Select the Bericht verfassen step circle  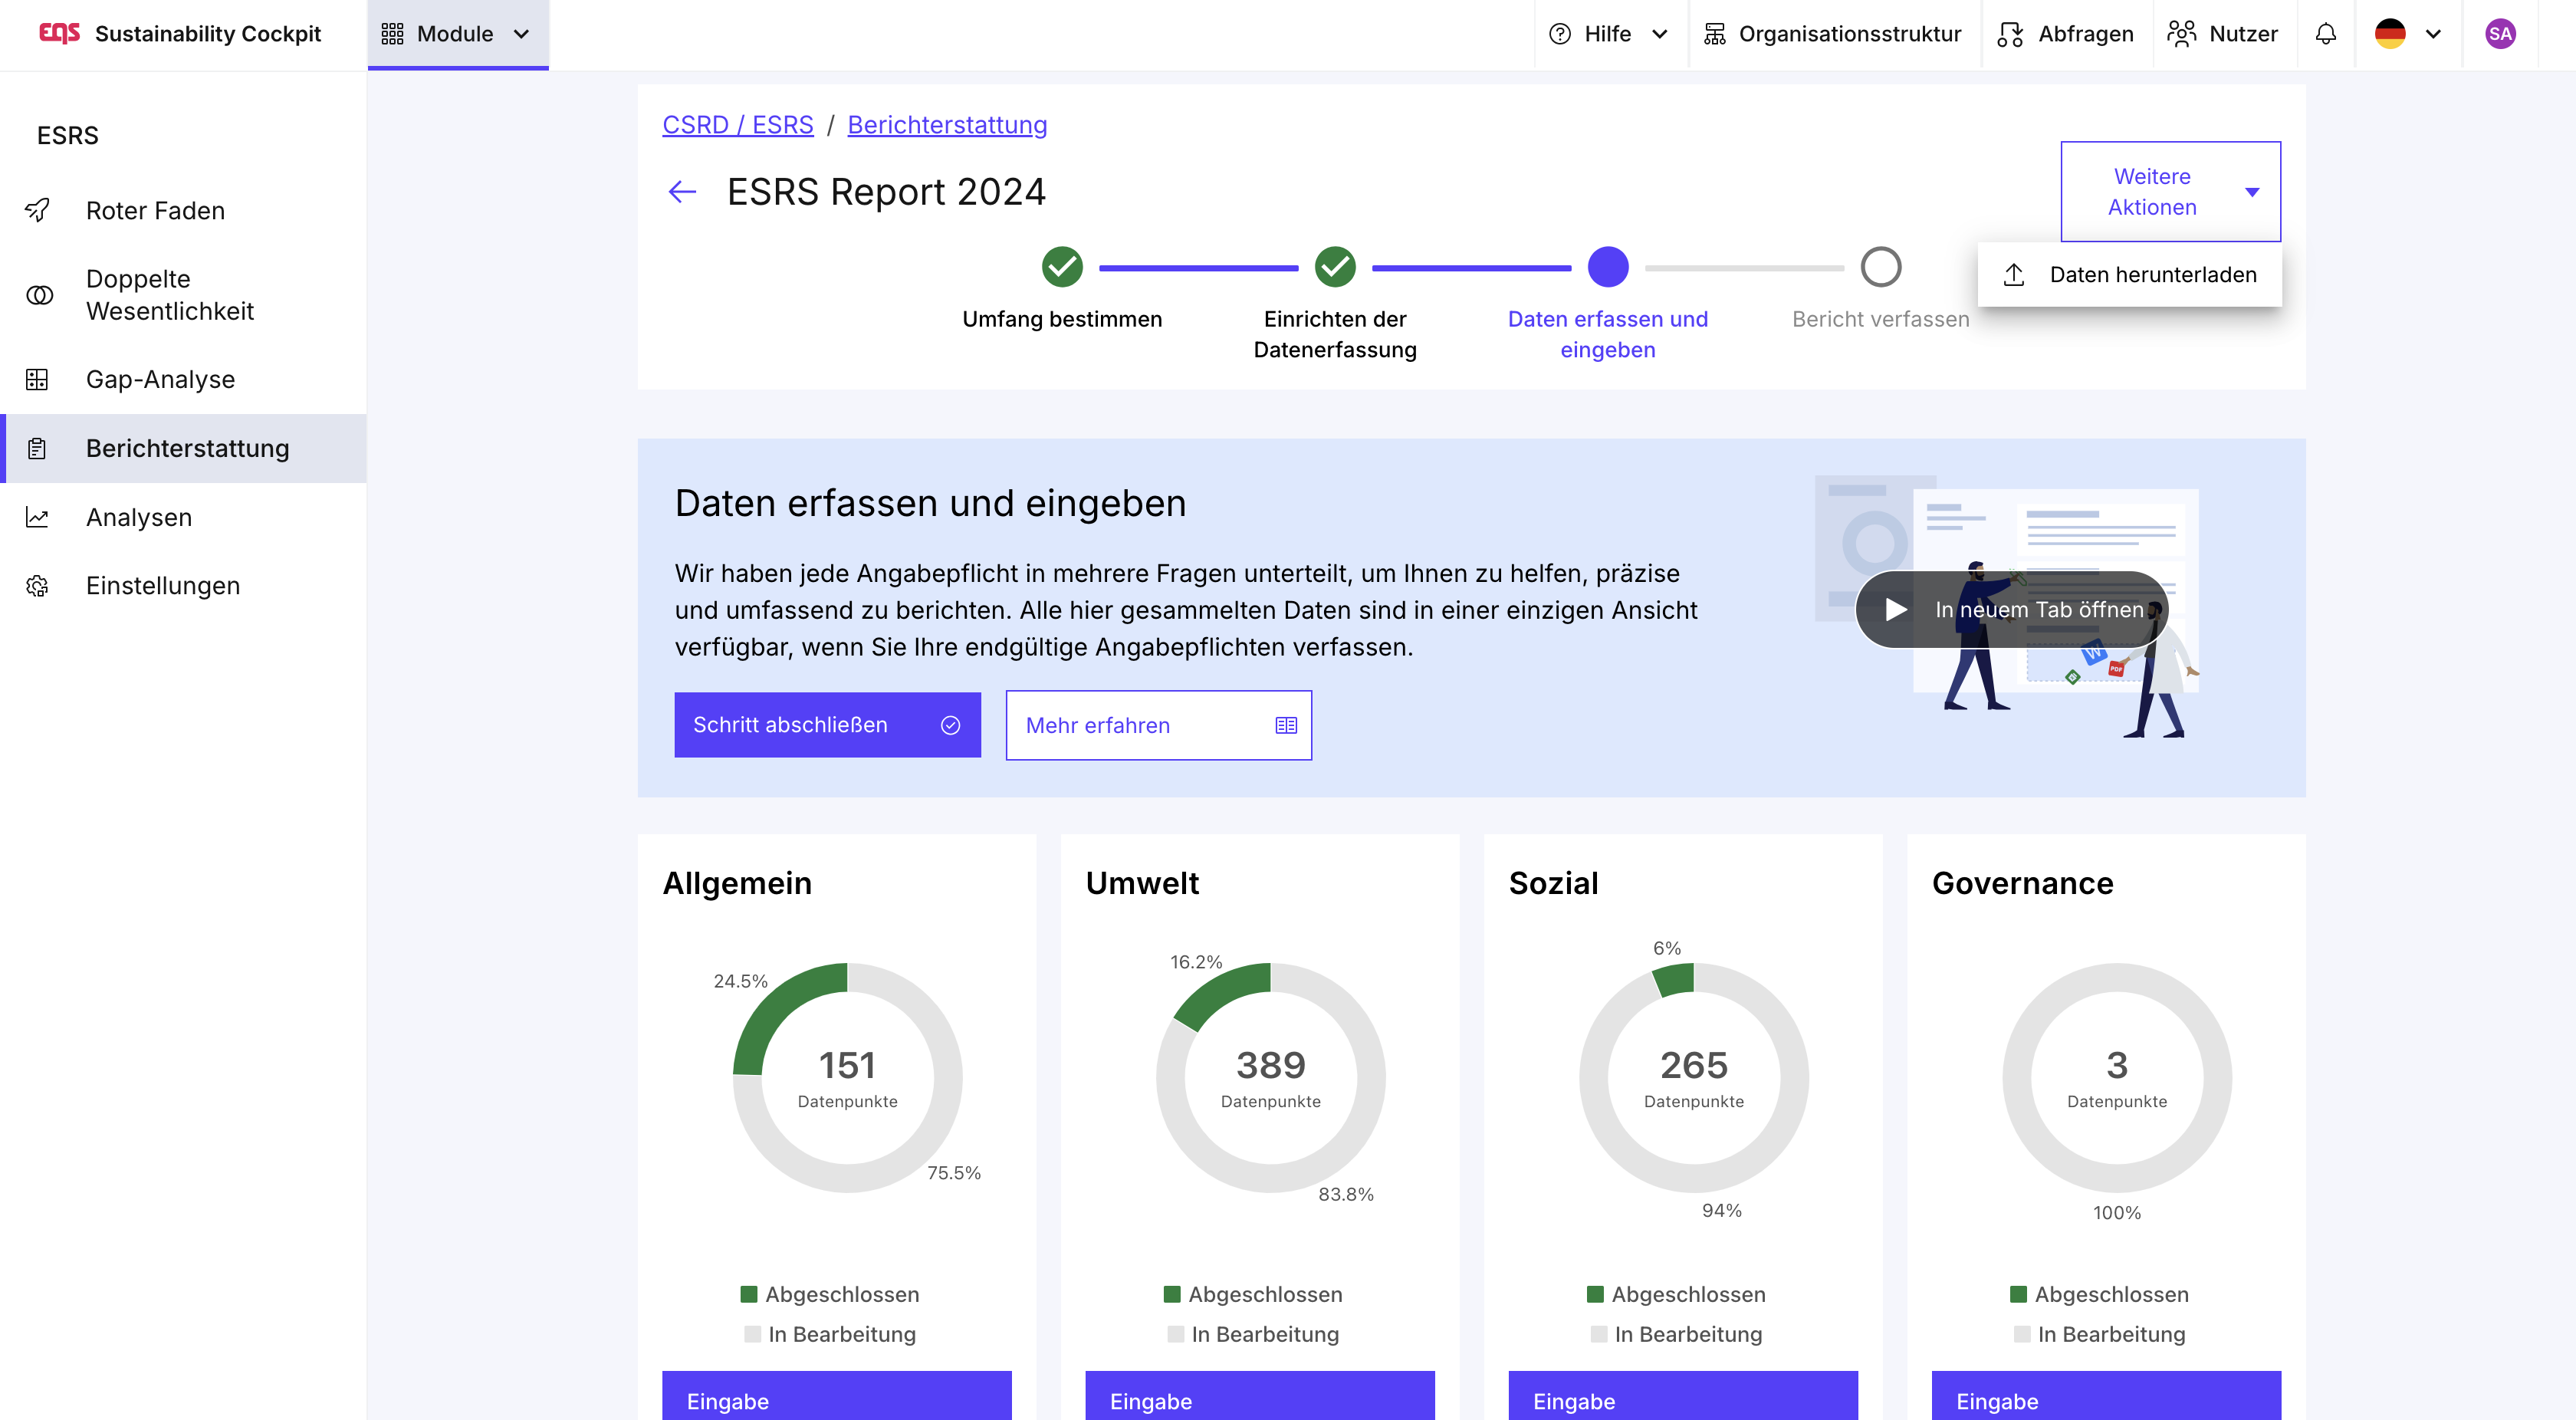1880,266
